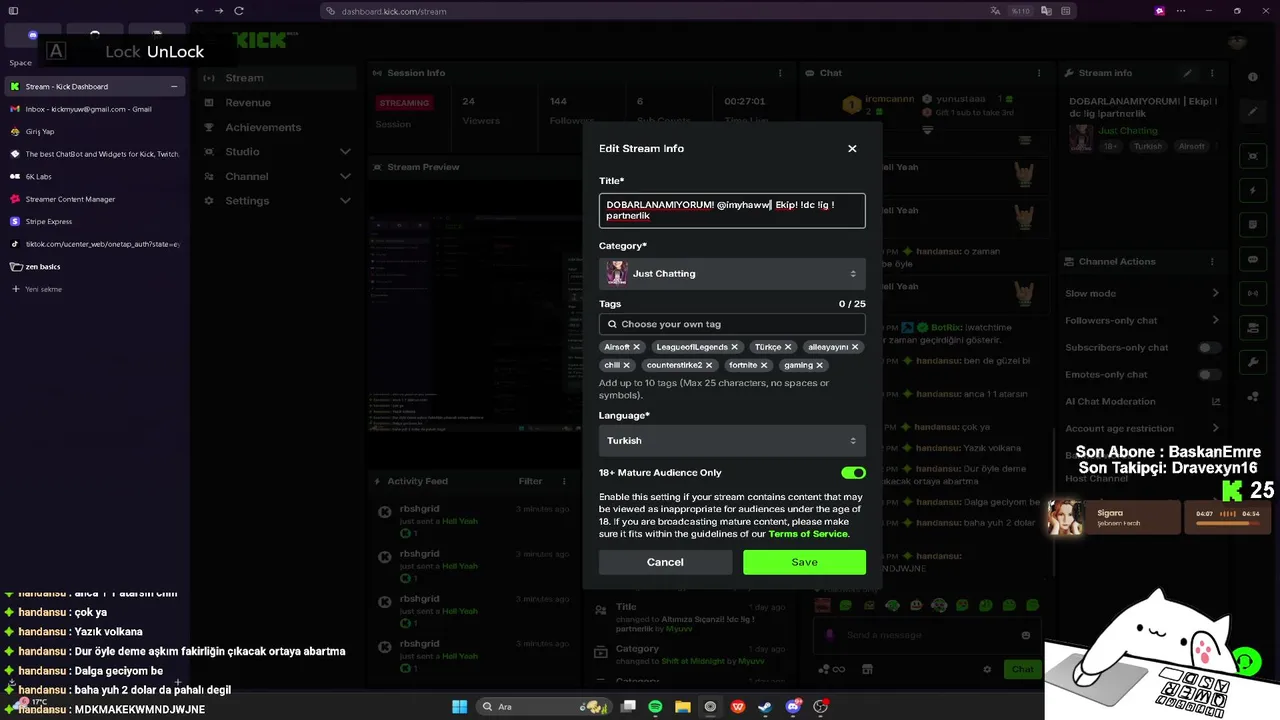Expand Followers-only chat options
This screenshot has width=1280, height=720.
click(x=1215, y=320)
